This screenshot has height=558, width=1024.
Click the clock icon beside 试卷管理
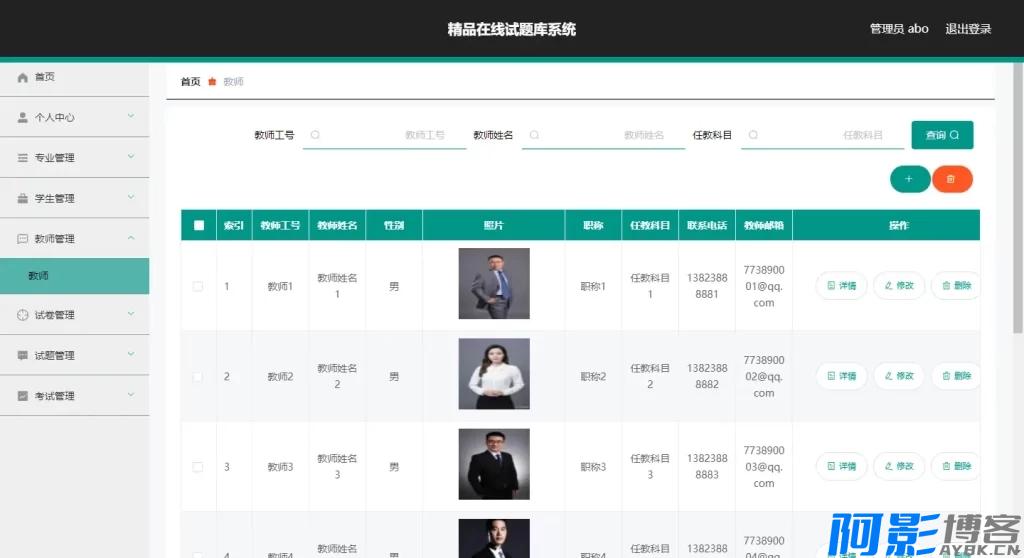[23, 315]
